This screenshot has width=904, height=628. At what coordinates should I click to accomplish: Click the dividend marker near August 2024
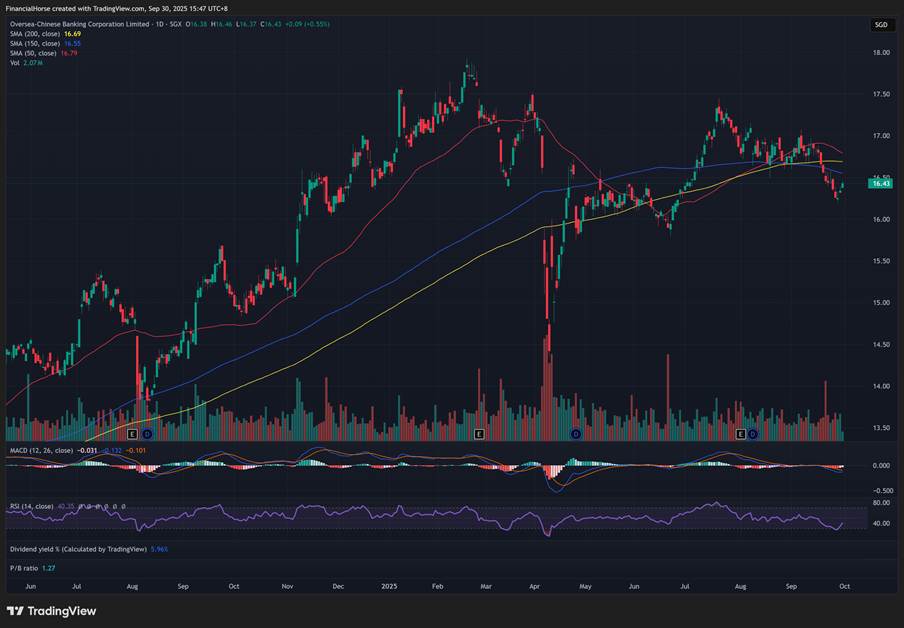point(146,435)
